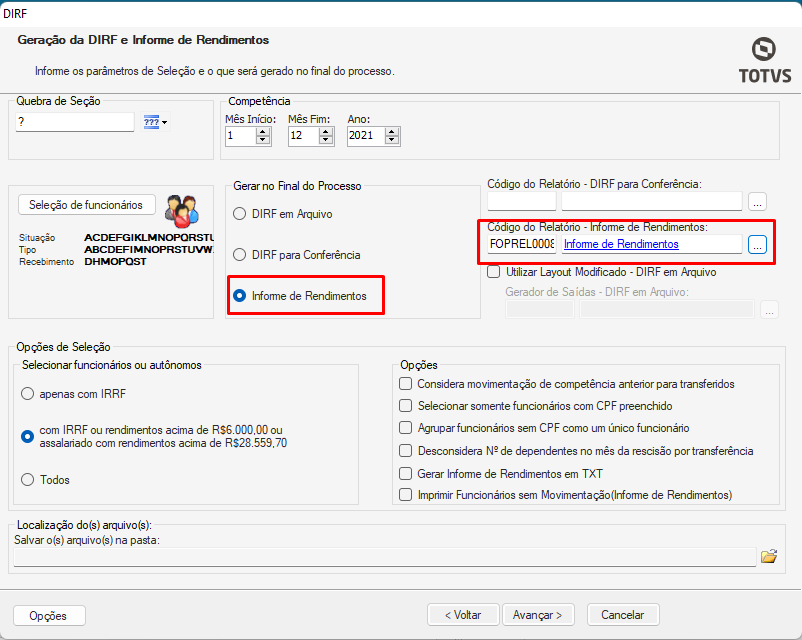Click the Tipo value ABCDEFIMNOPRSTUVW

149,250
